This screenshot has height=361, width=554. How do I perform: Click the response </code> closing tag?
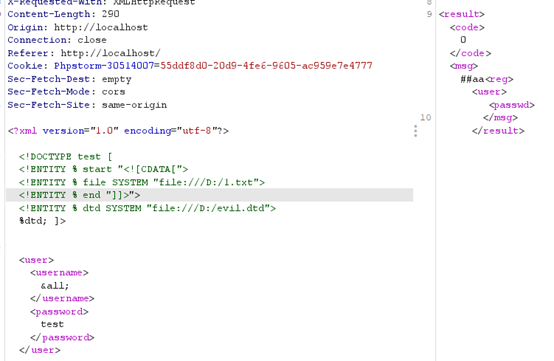[470, 53]
